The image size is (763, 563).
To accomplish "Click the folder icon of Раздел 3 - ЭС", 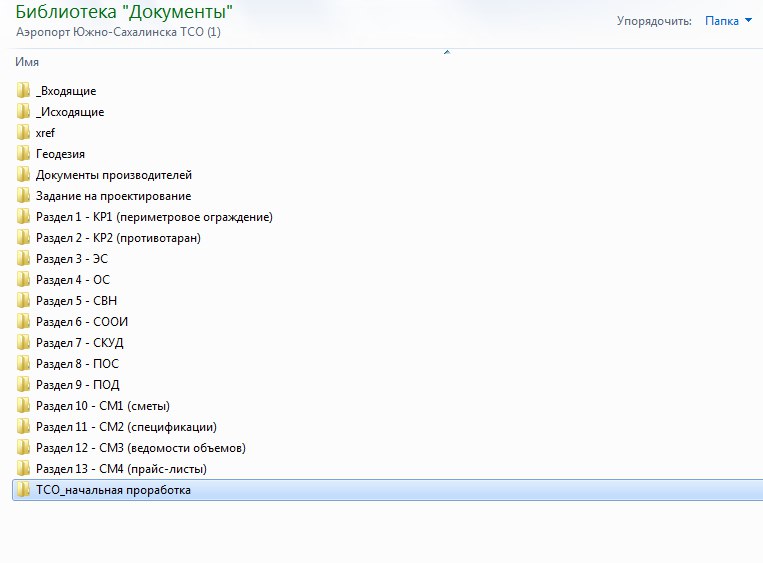I will click(x=23, y=258).
